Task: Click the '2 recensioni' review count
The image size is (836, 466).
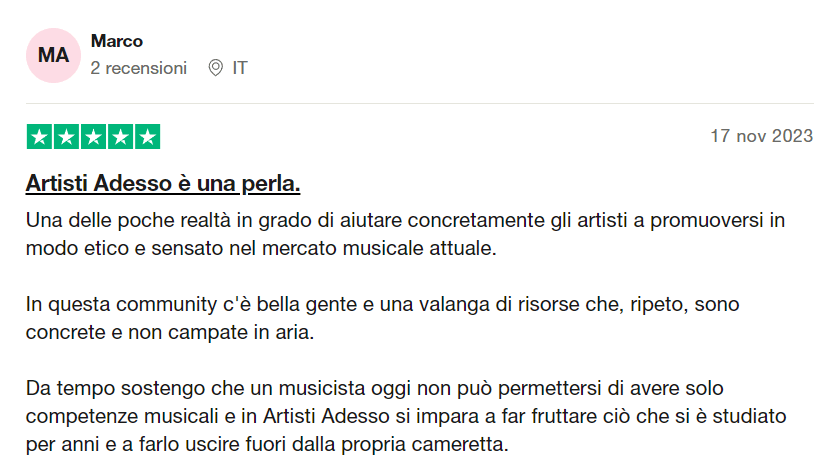Action: (138, 68)
